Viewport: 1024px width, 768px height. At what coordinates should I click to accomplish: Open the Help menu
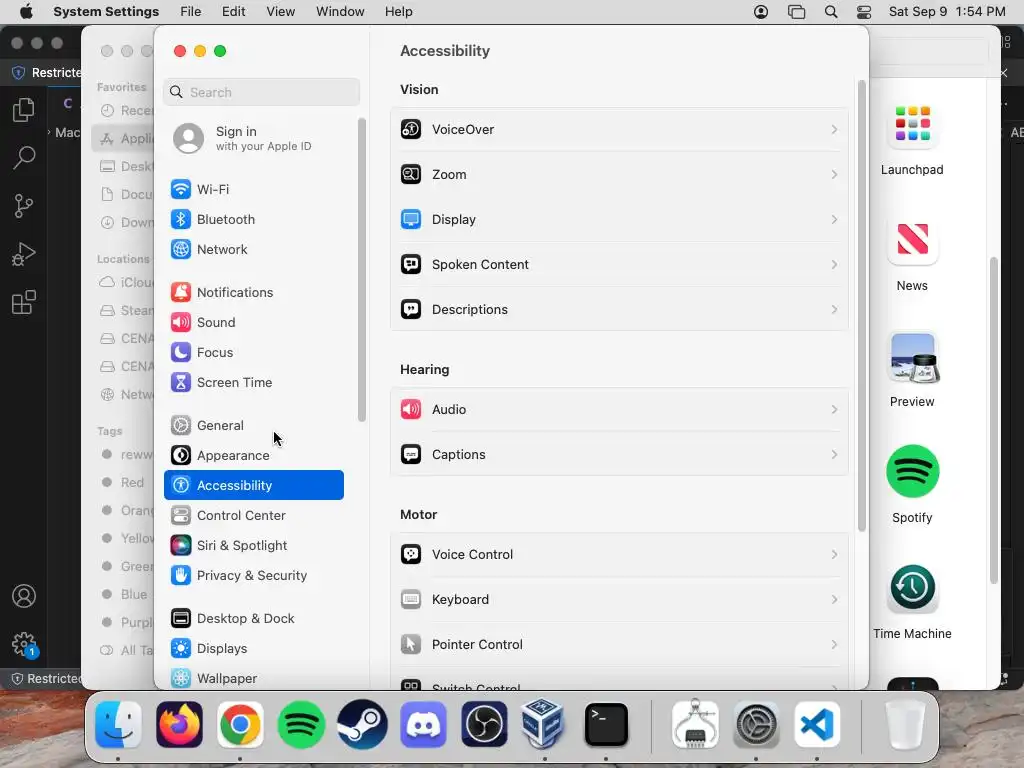[x=398, y=12]
